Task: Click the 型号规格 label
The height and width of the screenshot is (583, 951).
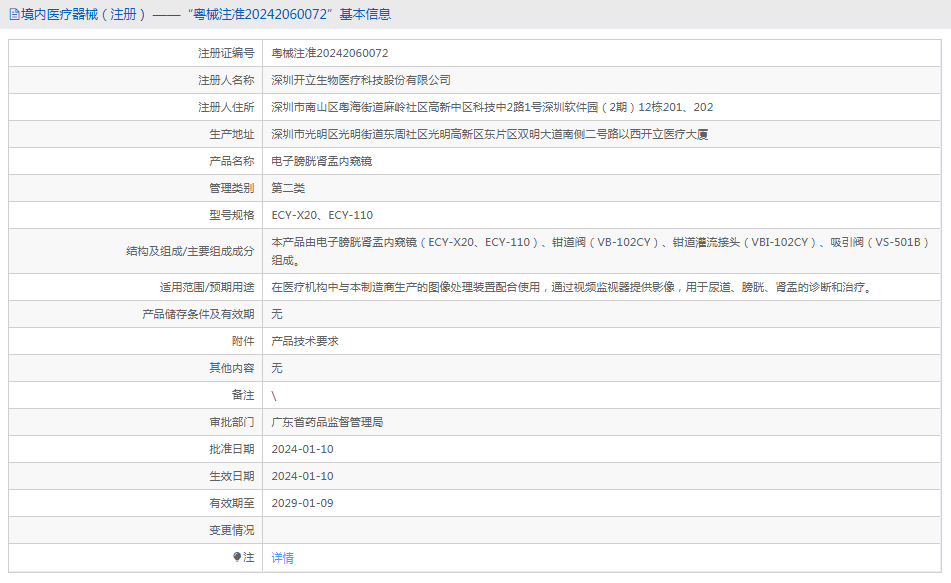Action: (x=232, y=215)
